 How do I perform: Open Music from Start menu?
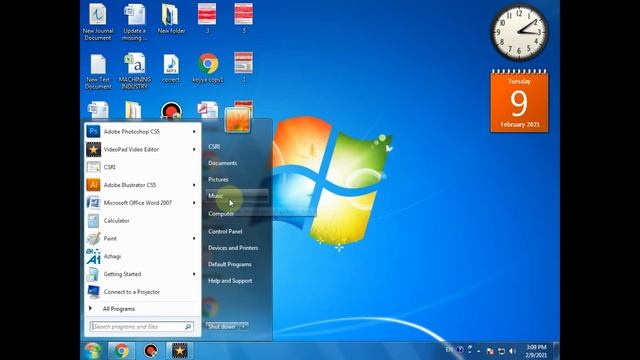237,196
